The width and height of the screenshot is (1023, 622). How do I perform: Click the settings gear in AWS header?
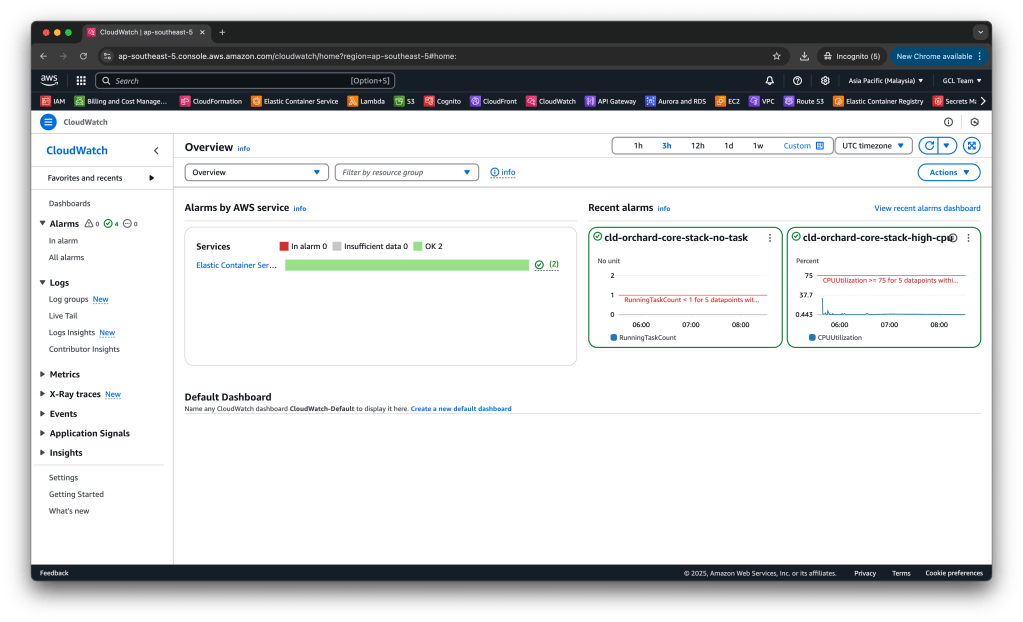(825, 80)
